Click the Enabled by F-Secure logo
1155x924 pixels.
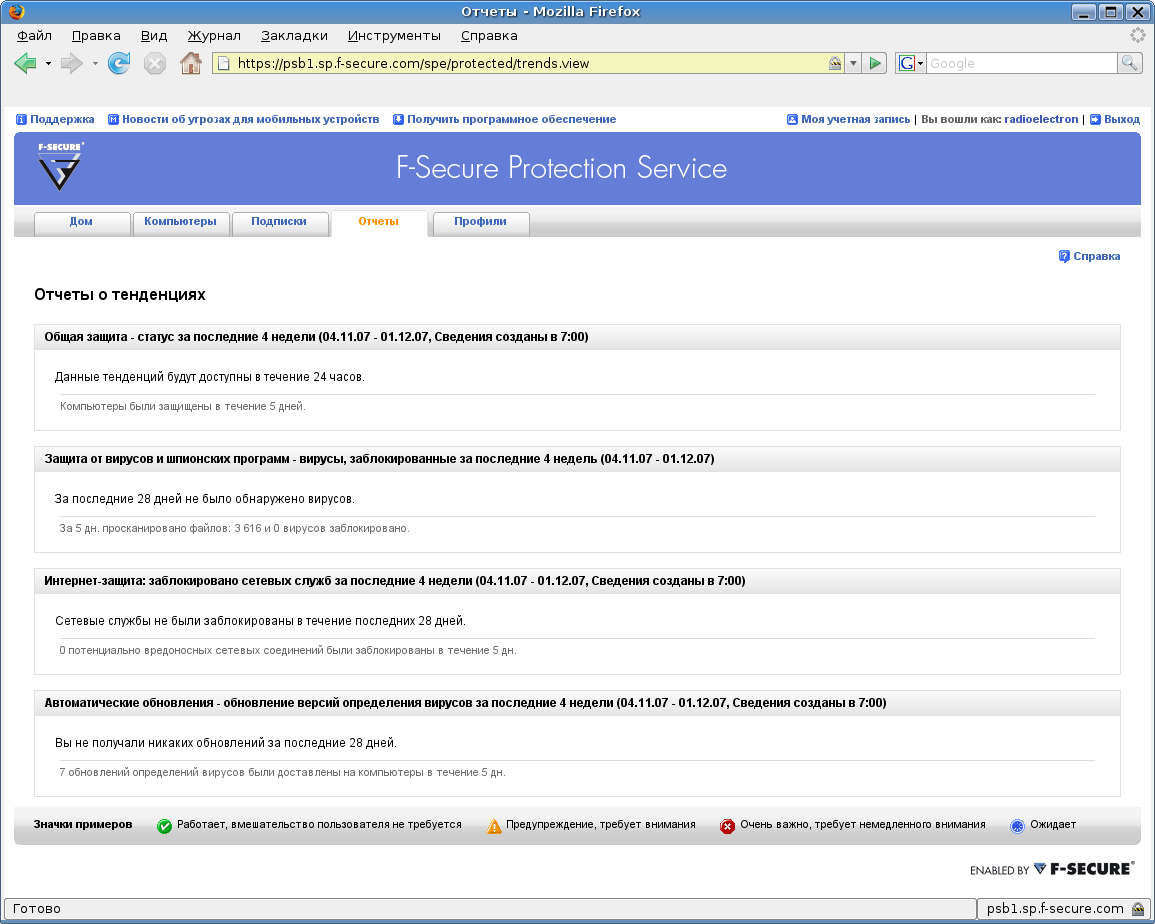[x=1052, y=869]
